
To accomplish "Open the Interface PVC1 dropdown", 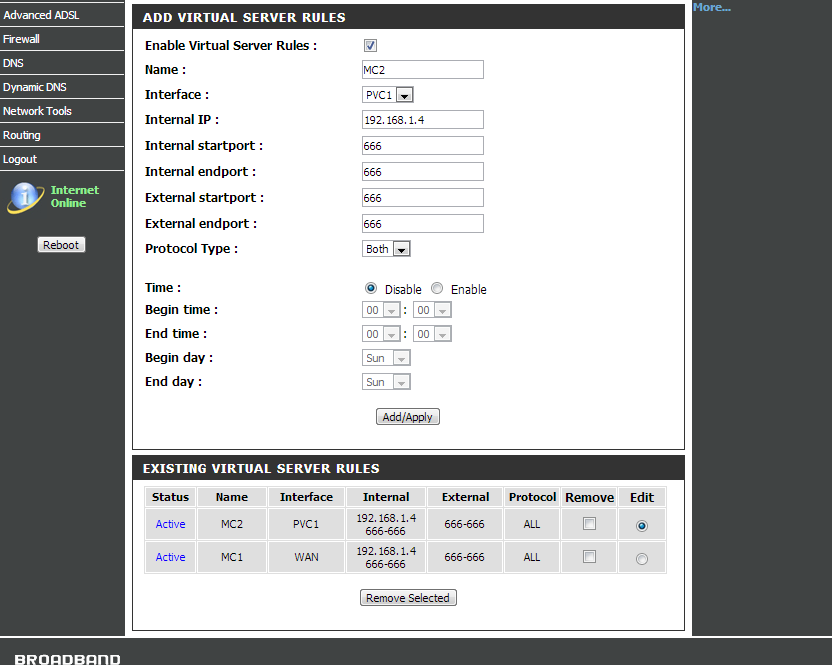I will [x=387, y=95].
